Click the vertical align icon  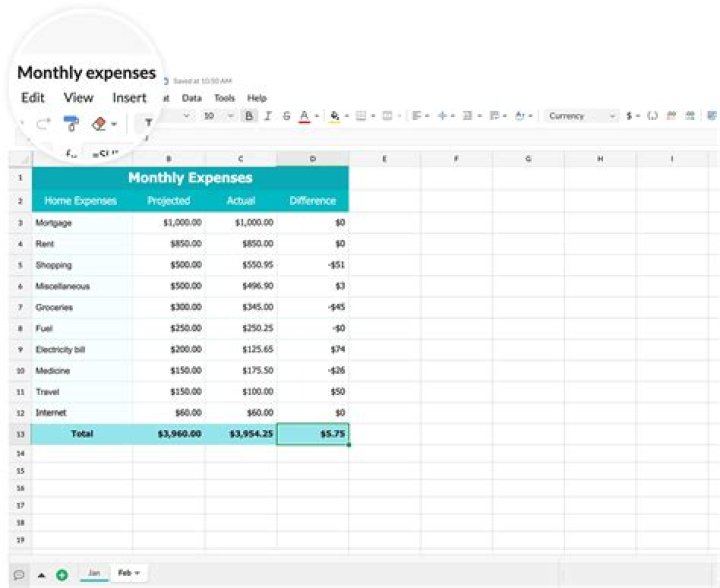click(x=442, y=116)
